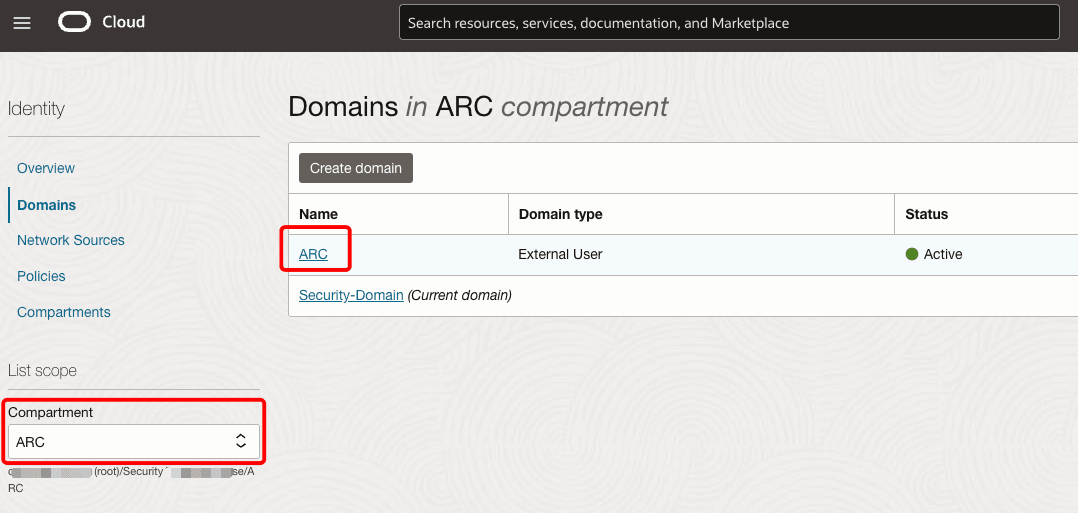Focus the search resources and services field
The height and width of the screenshot is (513, 1078).
(729, 23)
